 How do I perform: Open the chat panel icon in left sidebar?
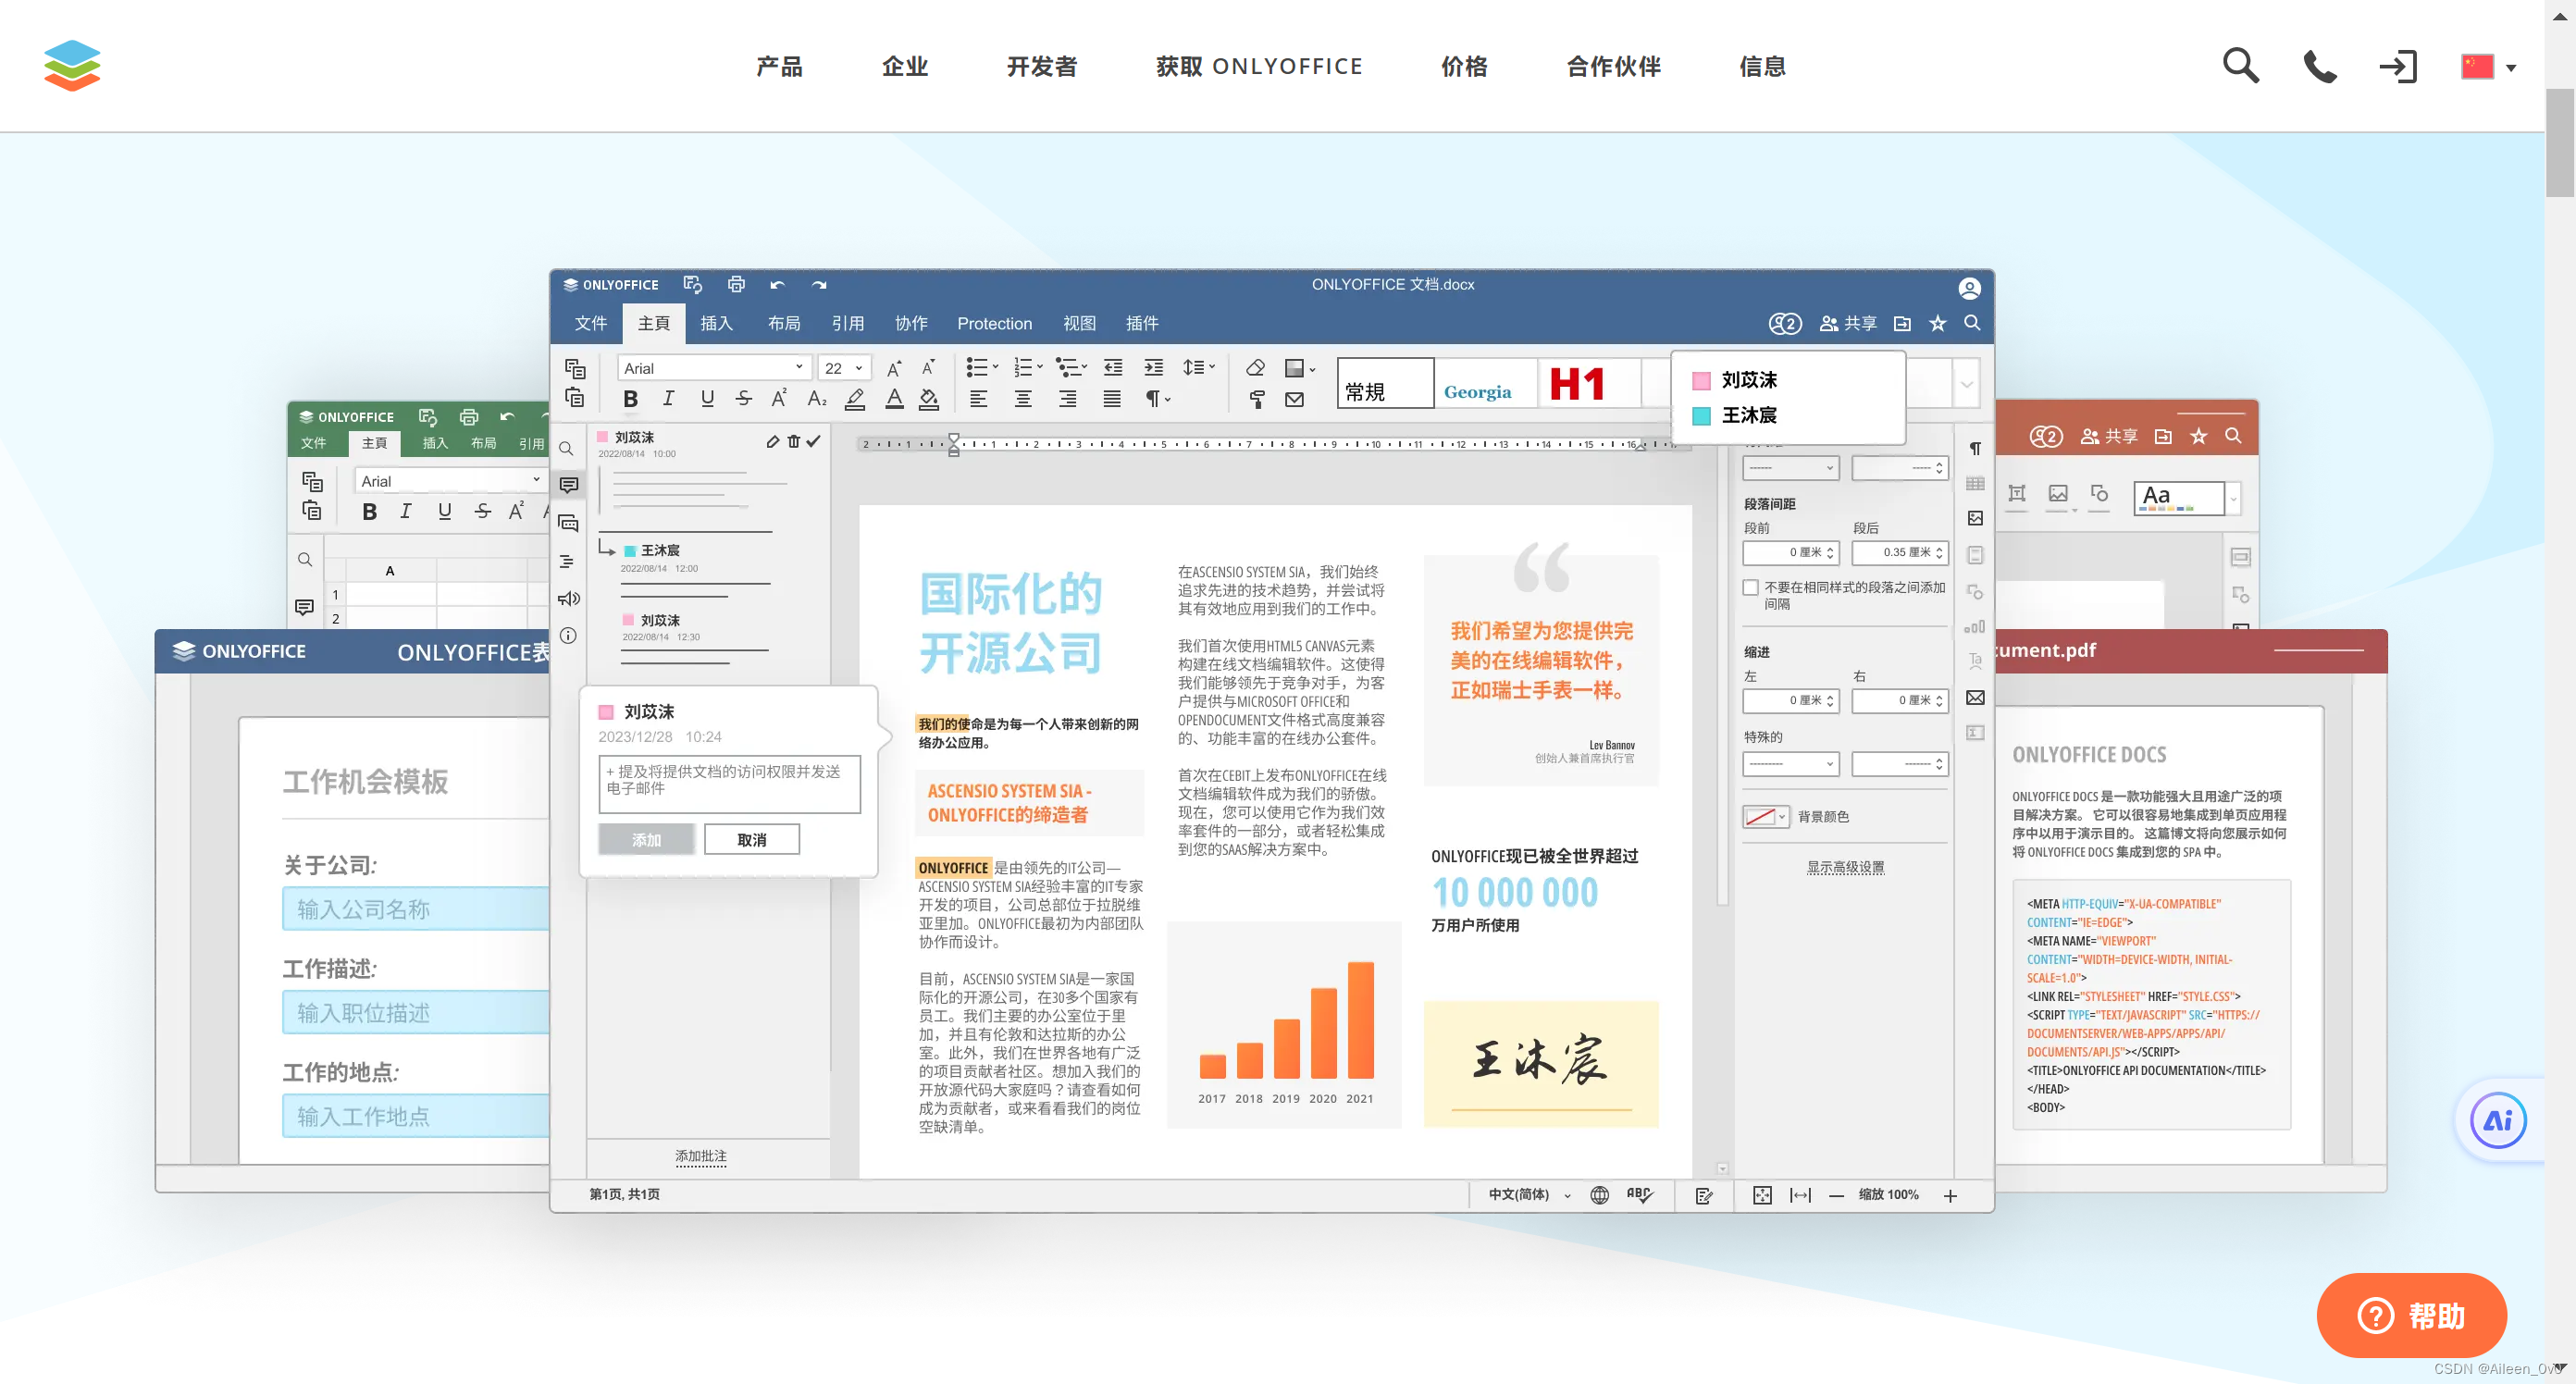tap(568, 524)
